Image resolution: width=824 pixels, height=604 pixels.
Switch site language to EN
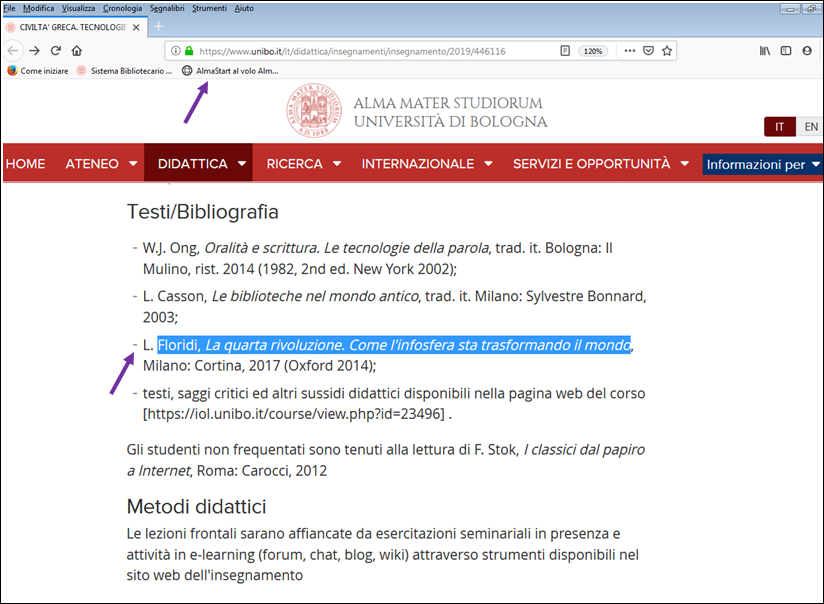click(x=811, y=127)
